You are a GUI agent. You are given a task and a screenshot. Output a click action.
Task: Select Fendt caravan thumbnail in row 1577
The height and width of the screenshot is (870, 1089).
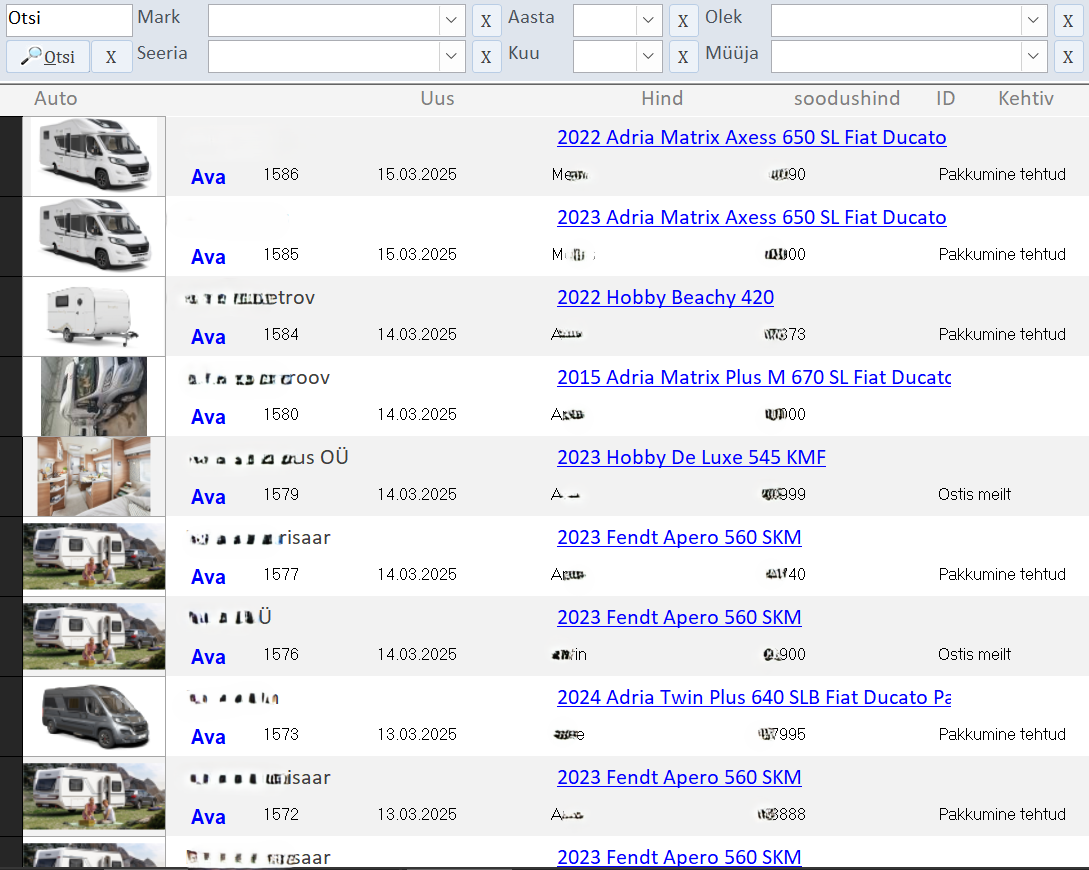[94, 556]
